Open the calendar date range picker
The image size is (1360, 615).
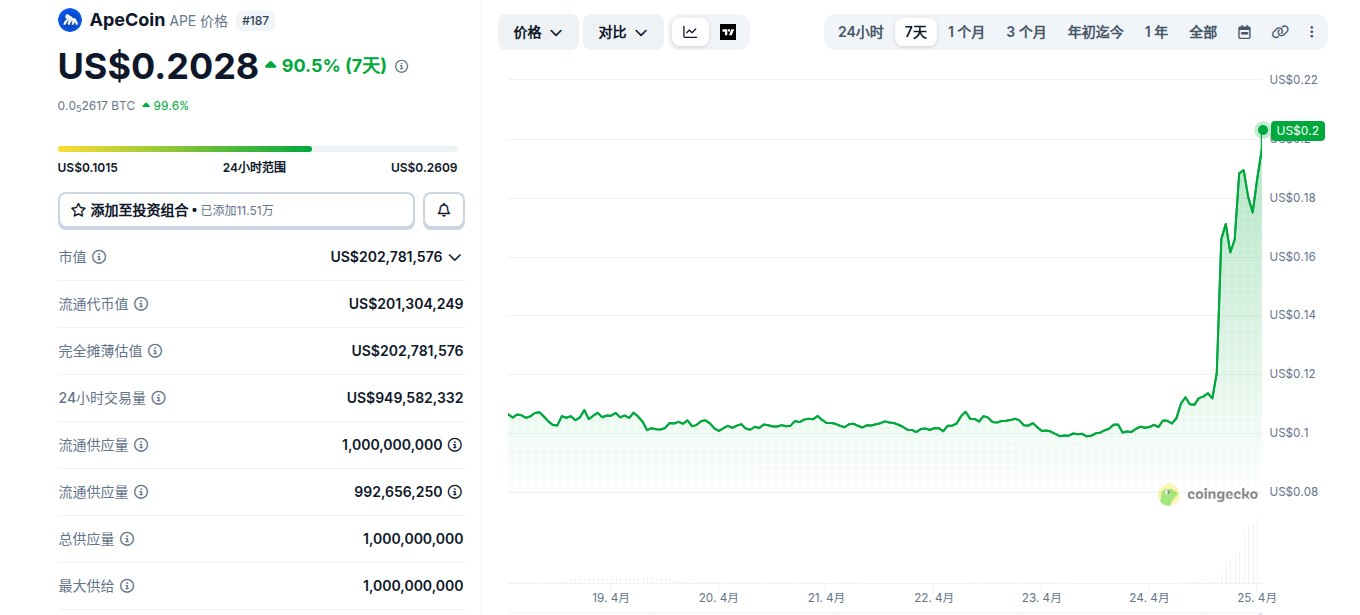[x=1244, y=32]
